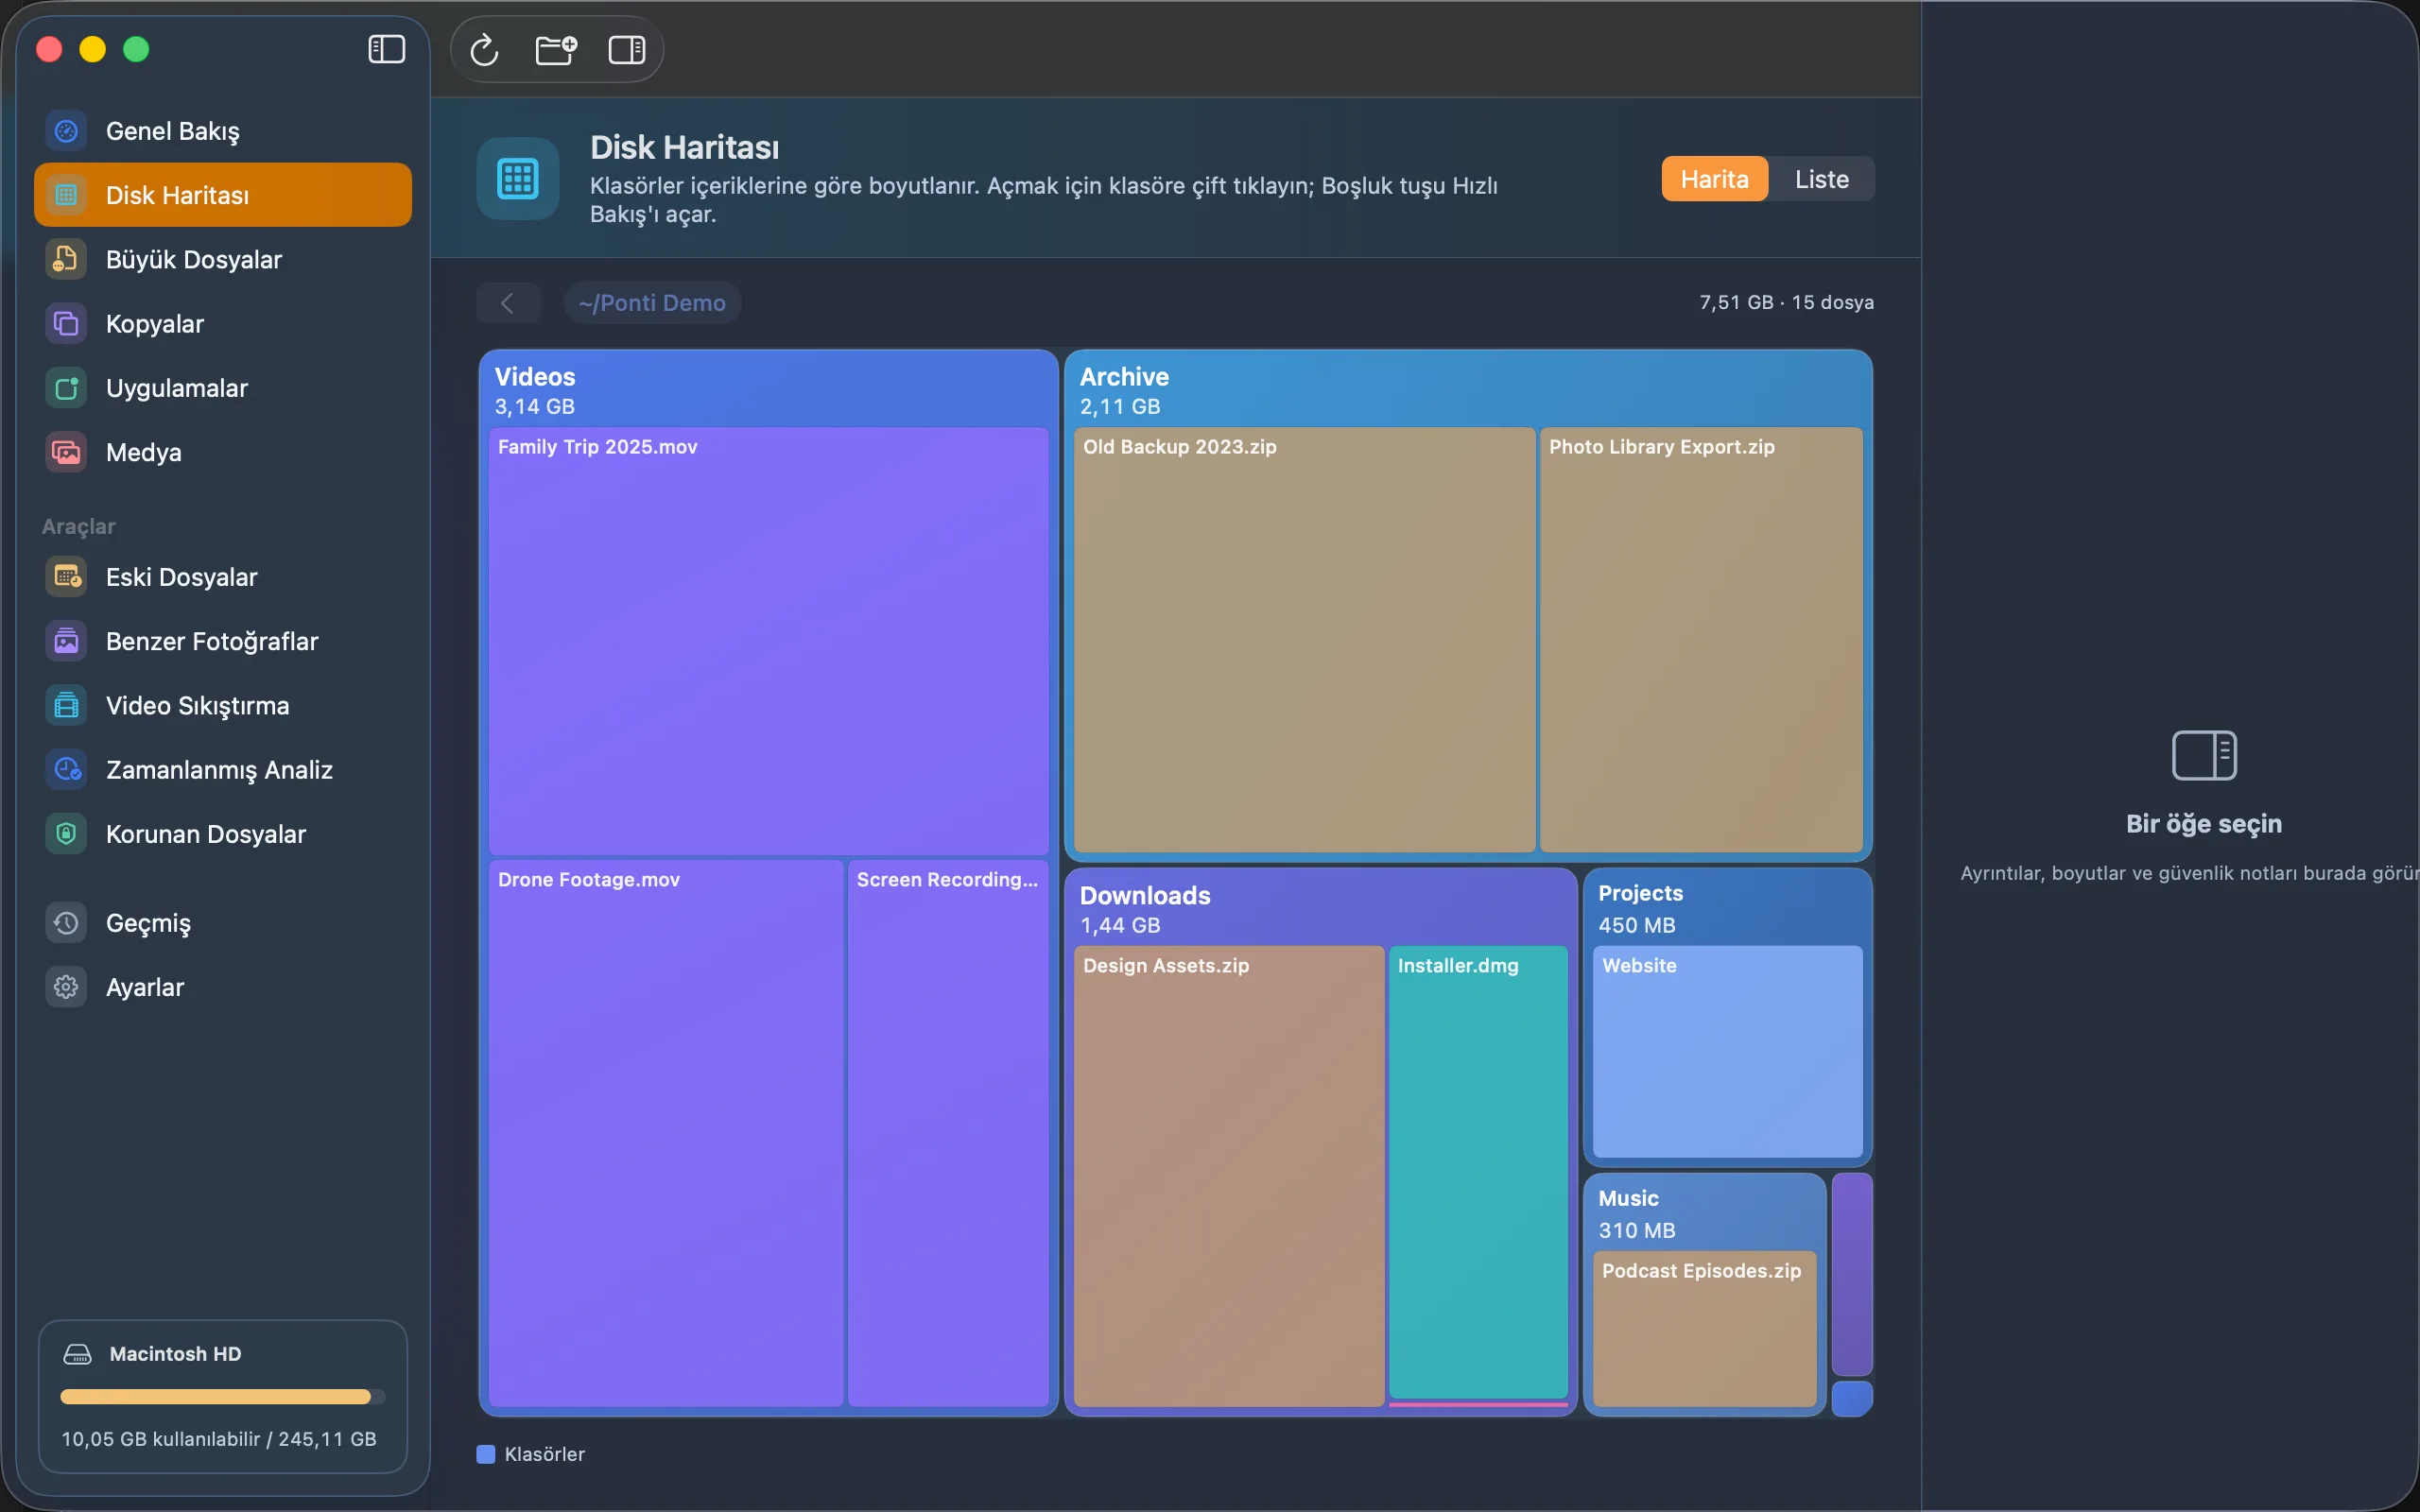
Task: Open Korunan Dosyalar tool
Action: tap(223, 834)
